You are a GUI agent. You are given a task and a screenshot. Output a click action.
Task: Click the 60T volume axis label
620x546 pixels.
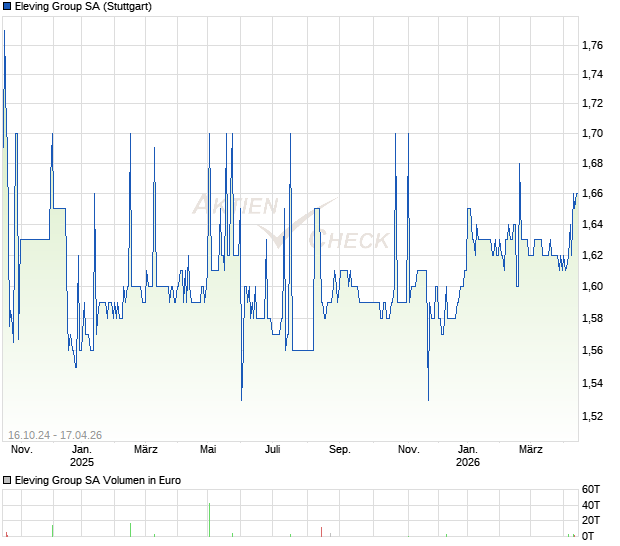point(591,489)
